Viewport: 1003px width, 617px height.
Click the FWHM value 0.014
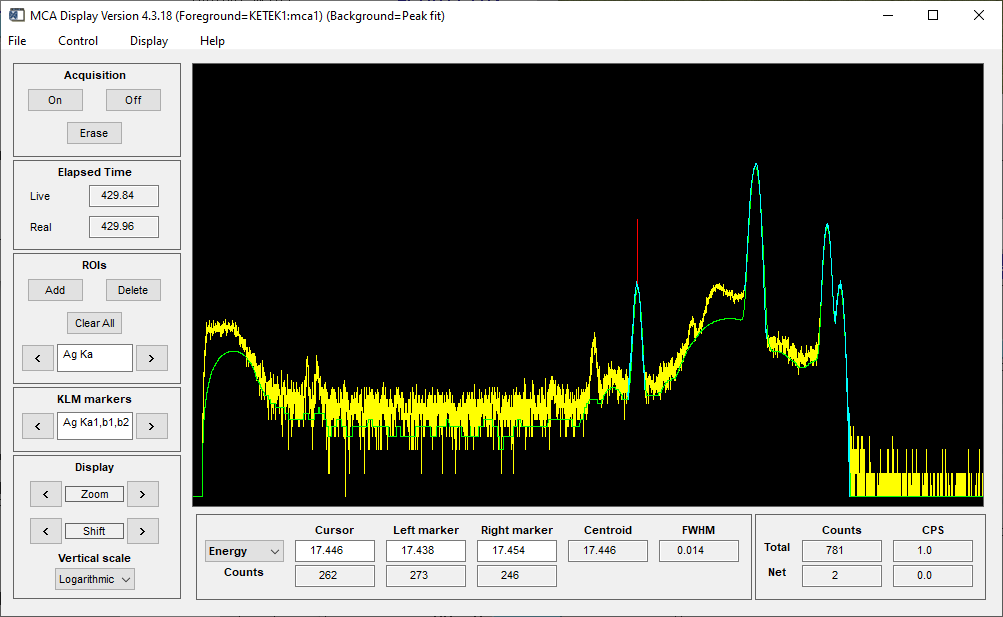(699, 551)
